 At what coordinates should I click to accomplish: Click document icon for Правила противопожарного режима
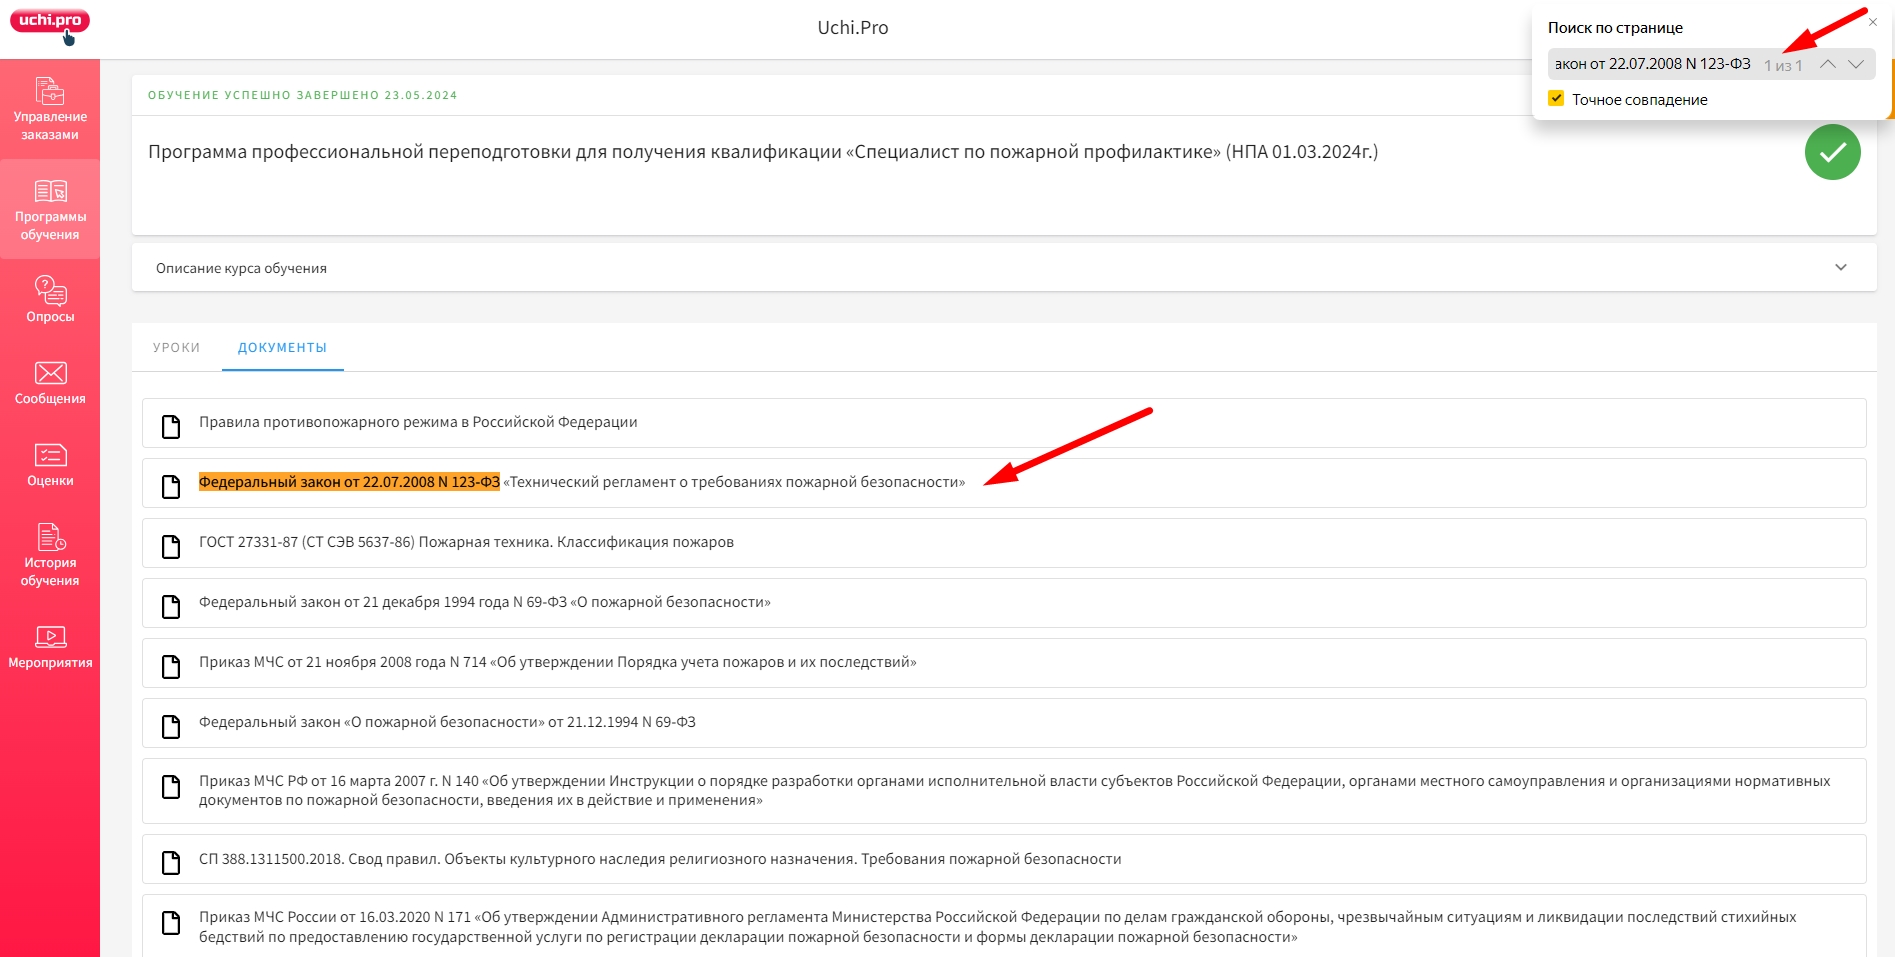171,427
